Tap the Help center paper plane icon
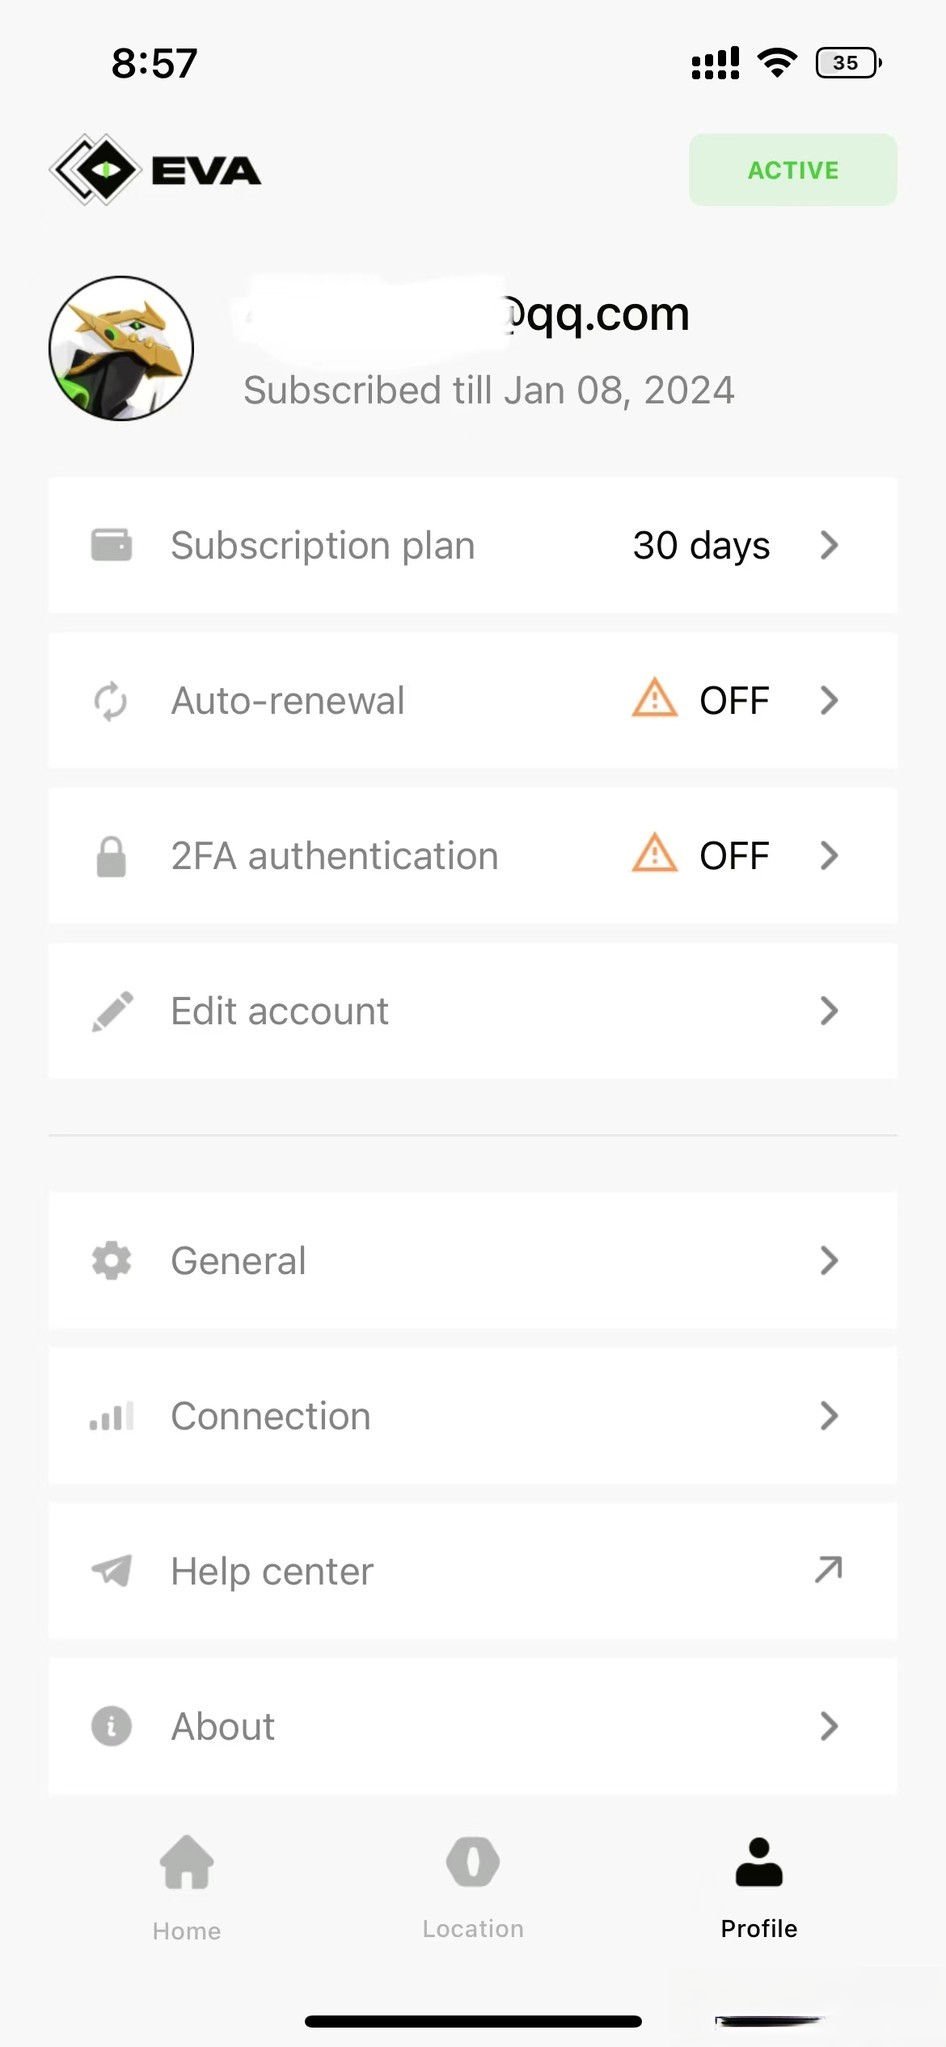 [111, 1571]
